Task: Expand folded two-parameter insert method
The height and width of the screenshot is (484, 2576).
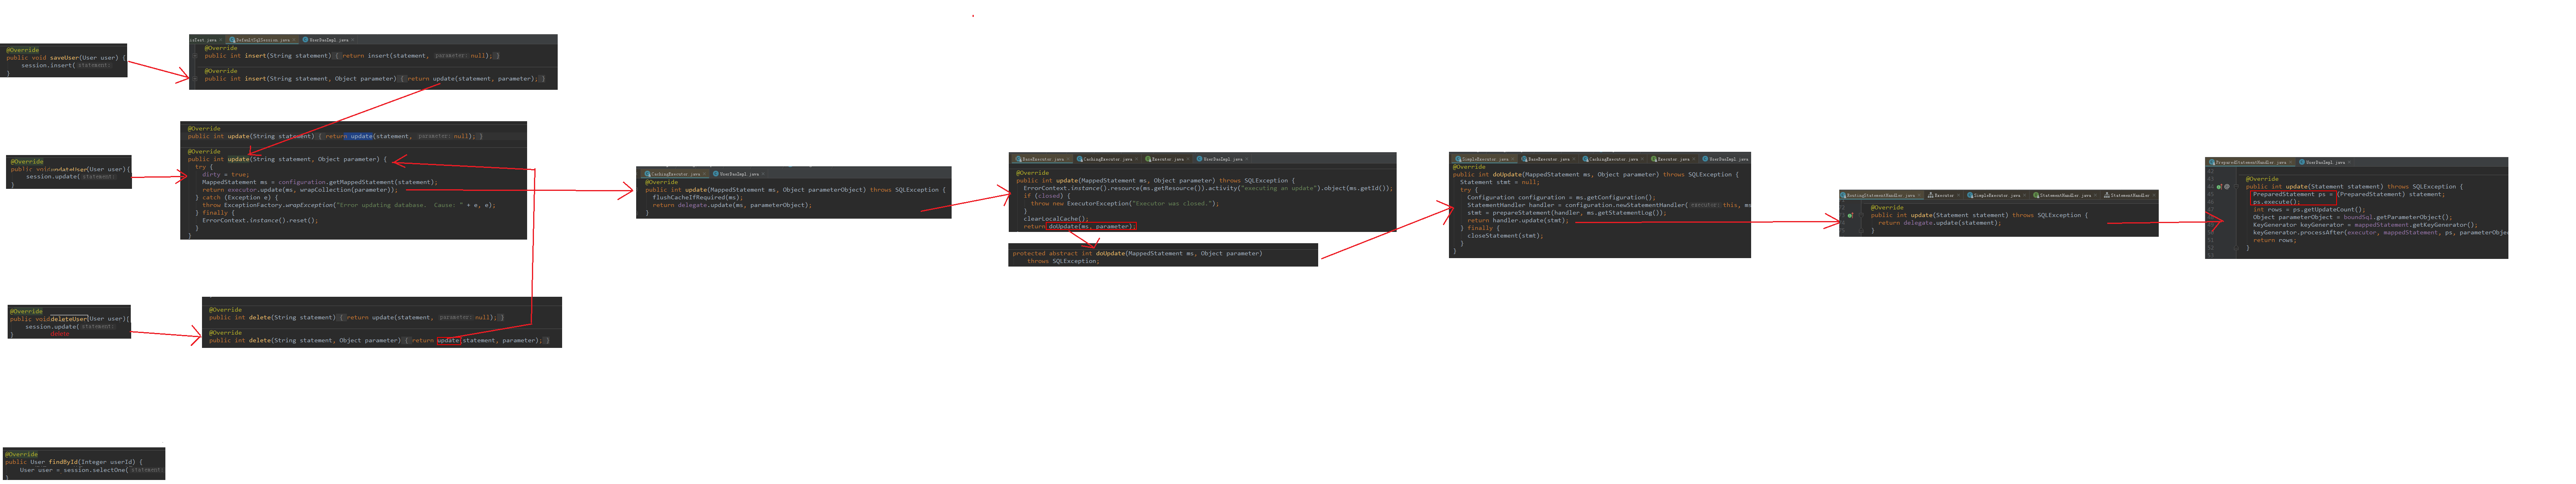Action: tap(195, 79)
